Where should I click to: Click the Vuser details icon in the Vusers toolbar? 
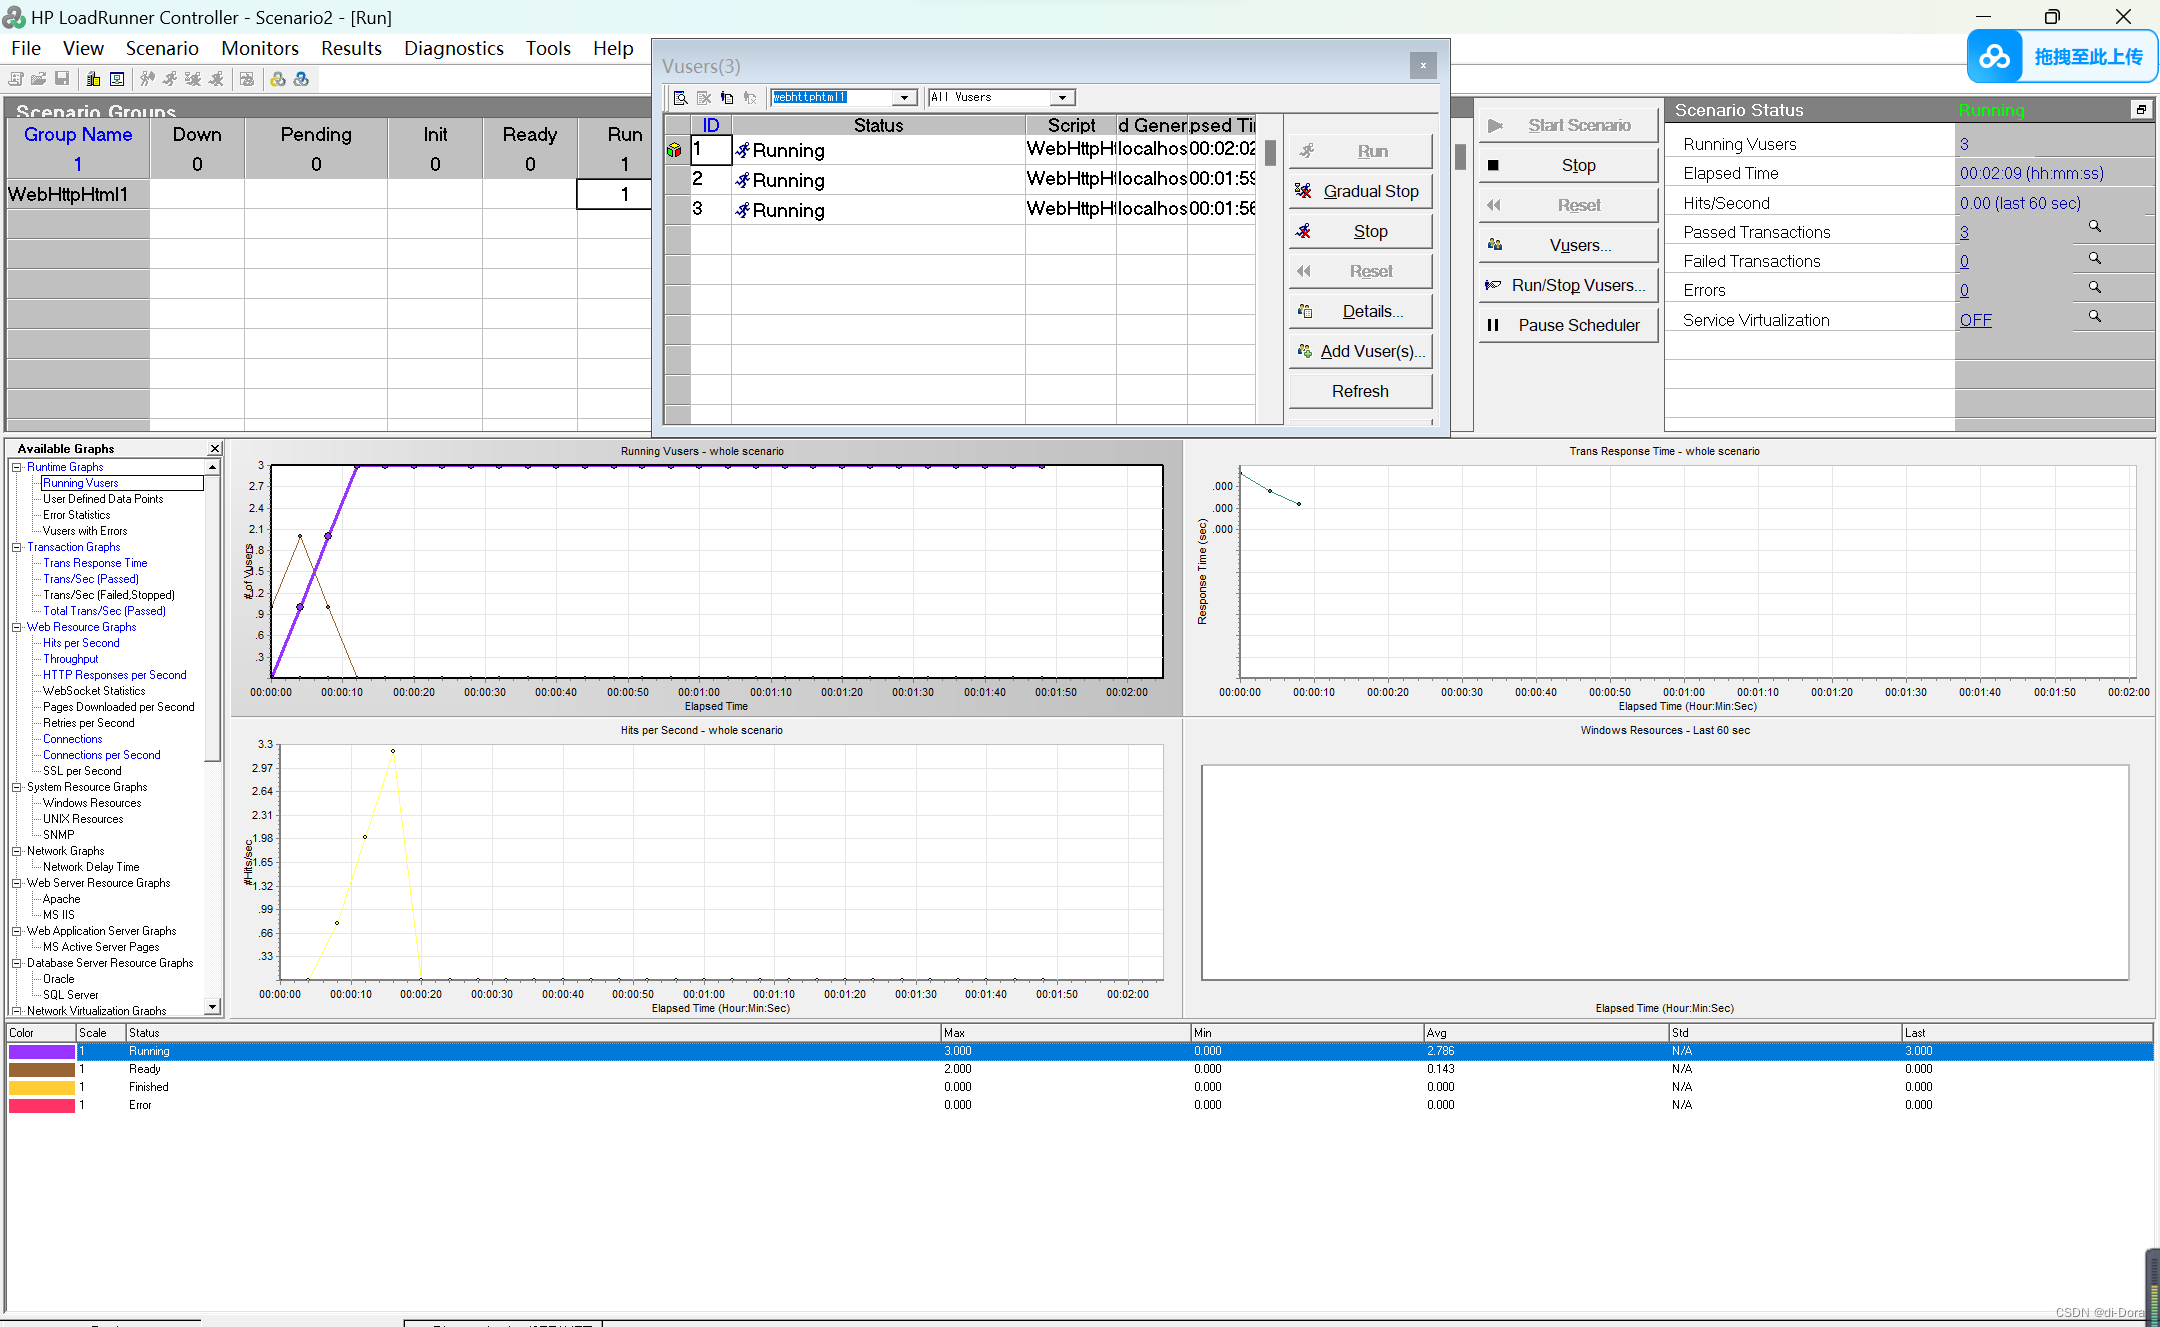click(x=727, y=98)
